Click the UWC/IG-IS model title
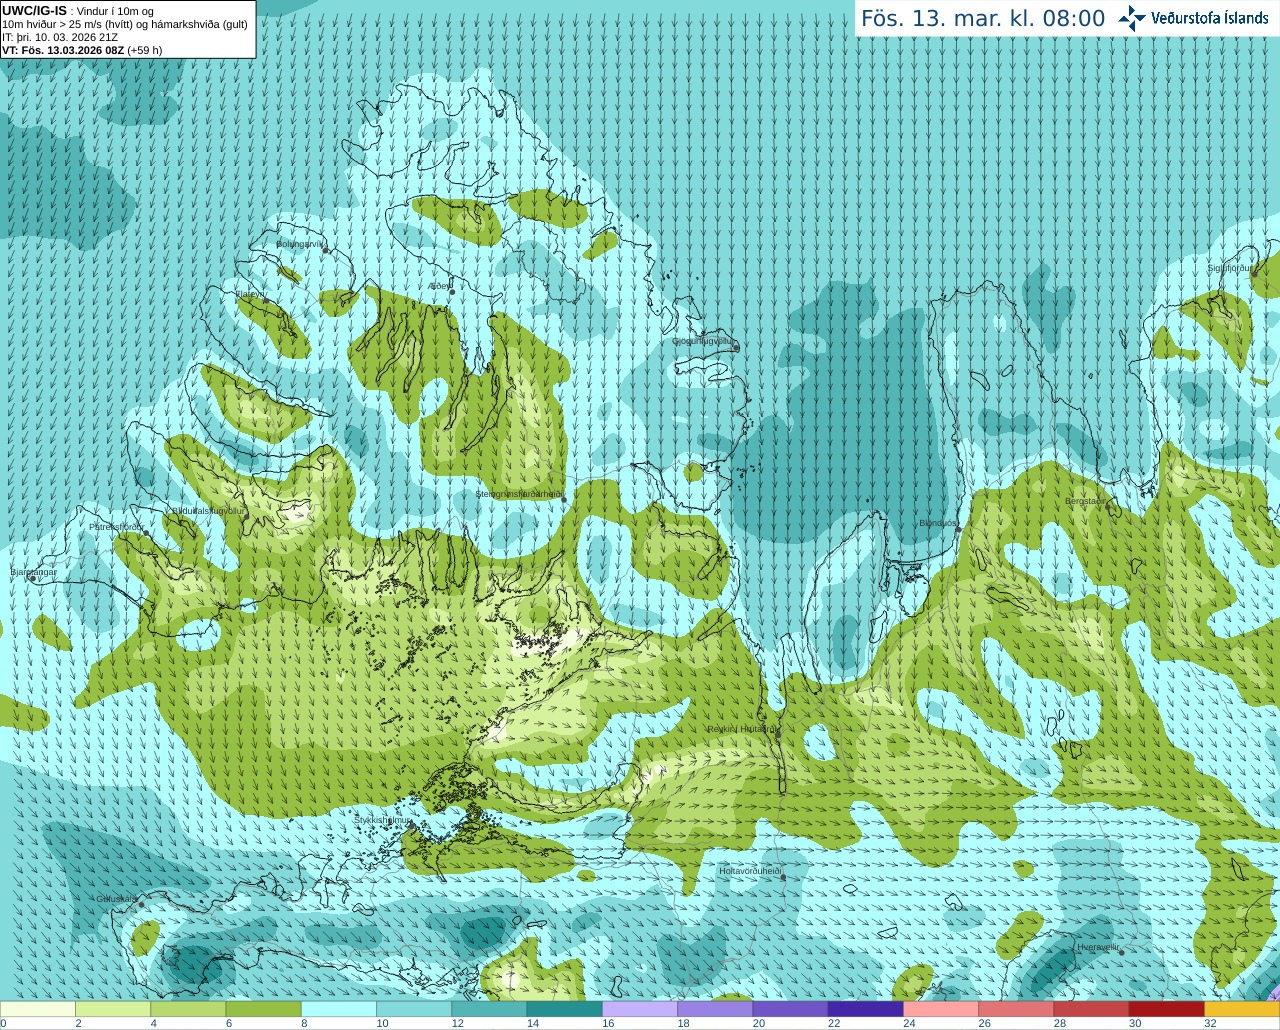Image resolution: width=1280 pixels, height=1030 pixels. (x=34, y=11)
